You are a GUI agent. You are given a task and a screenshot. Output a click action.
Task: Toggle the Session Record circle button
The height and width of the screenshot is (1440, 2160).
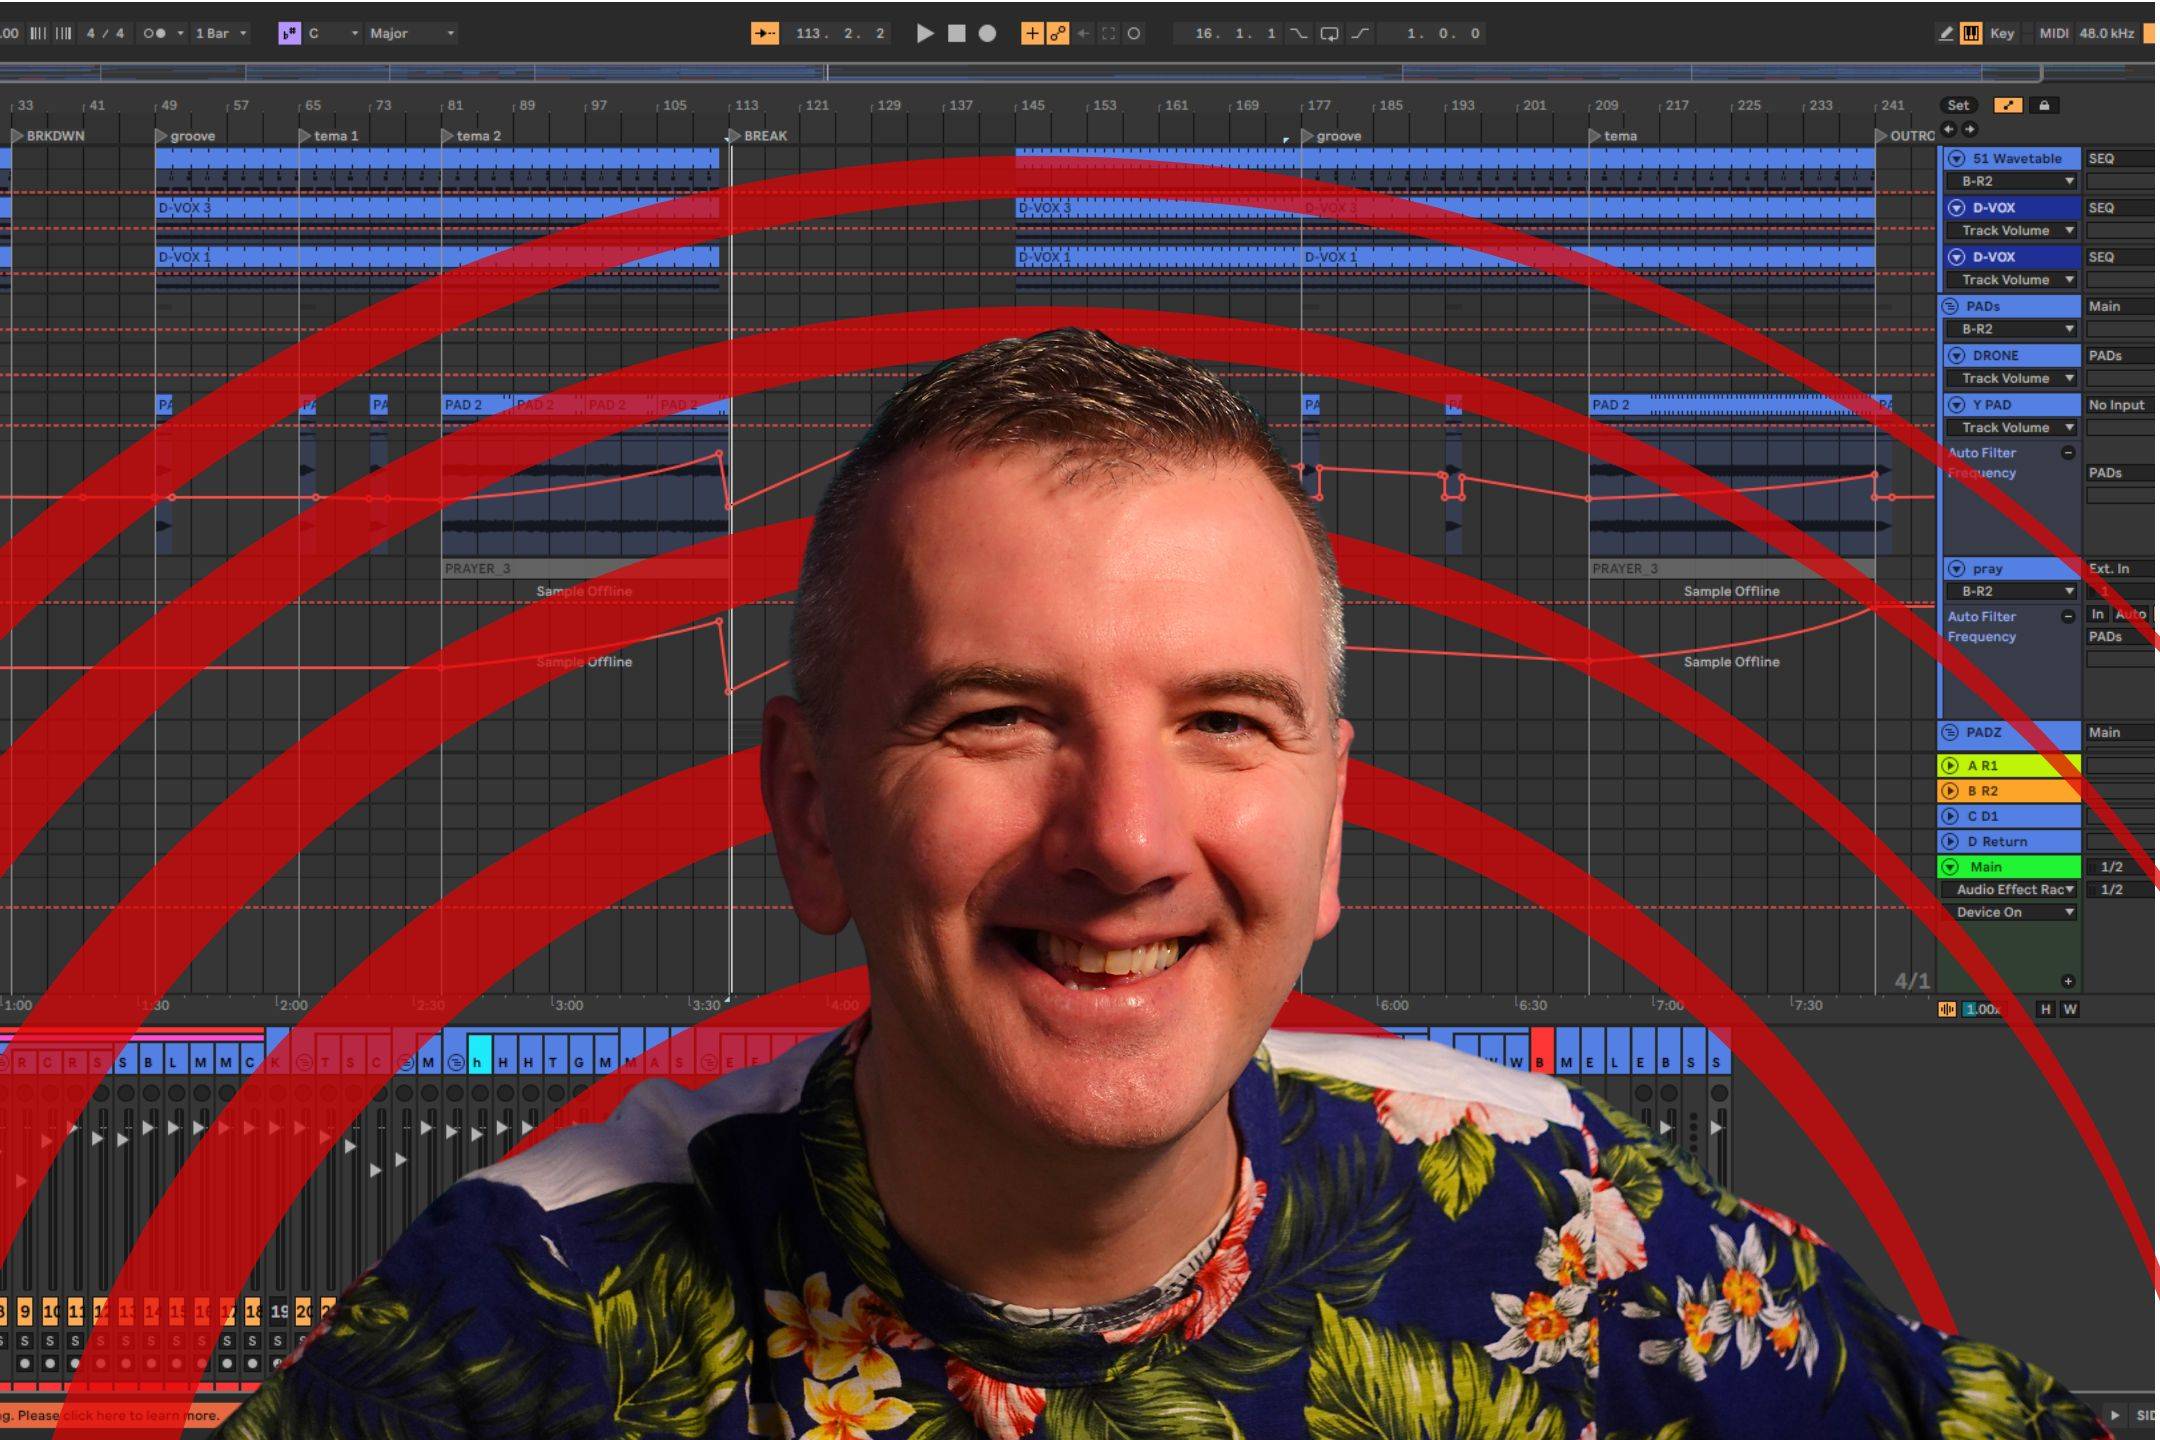click(1134, 33)
